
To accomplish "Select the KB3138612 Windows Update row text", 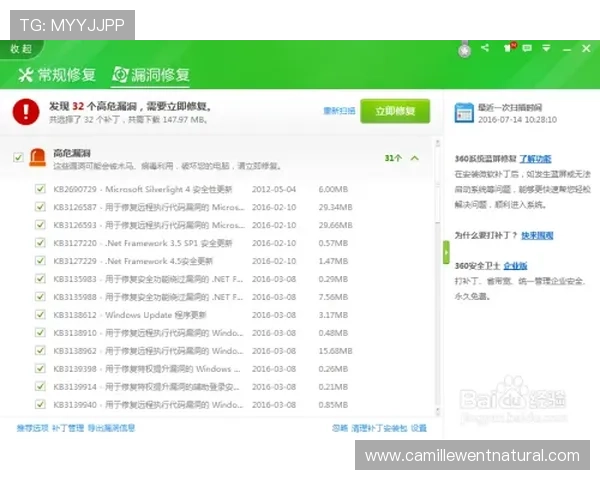I will pos(130,315).
